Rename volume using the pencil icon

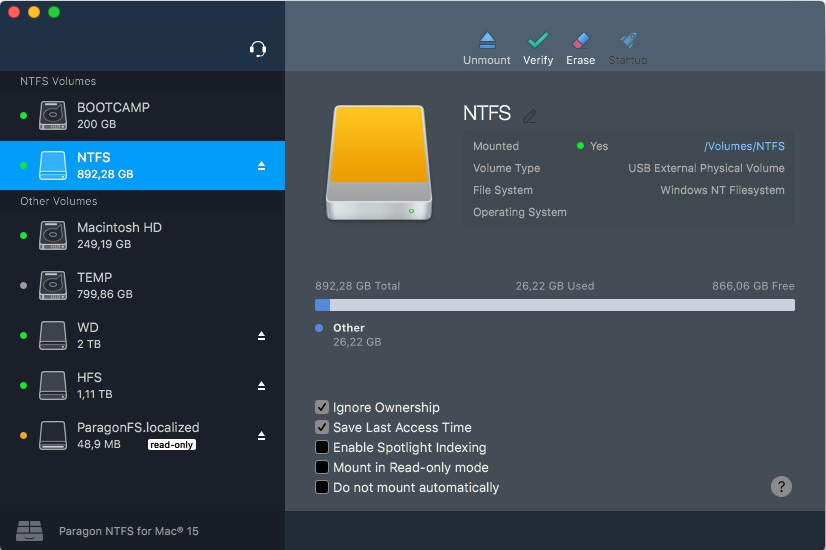click(530, 116)
